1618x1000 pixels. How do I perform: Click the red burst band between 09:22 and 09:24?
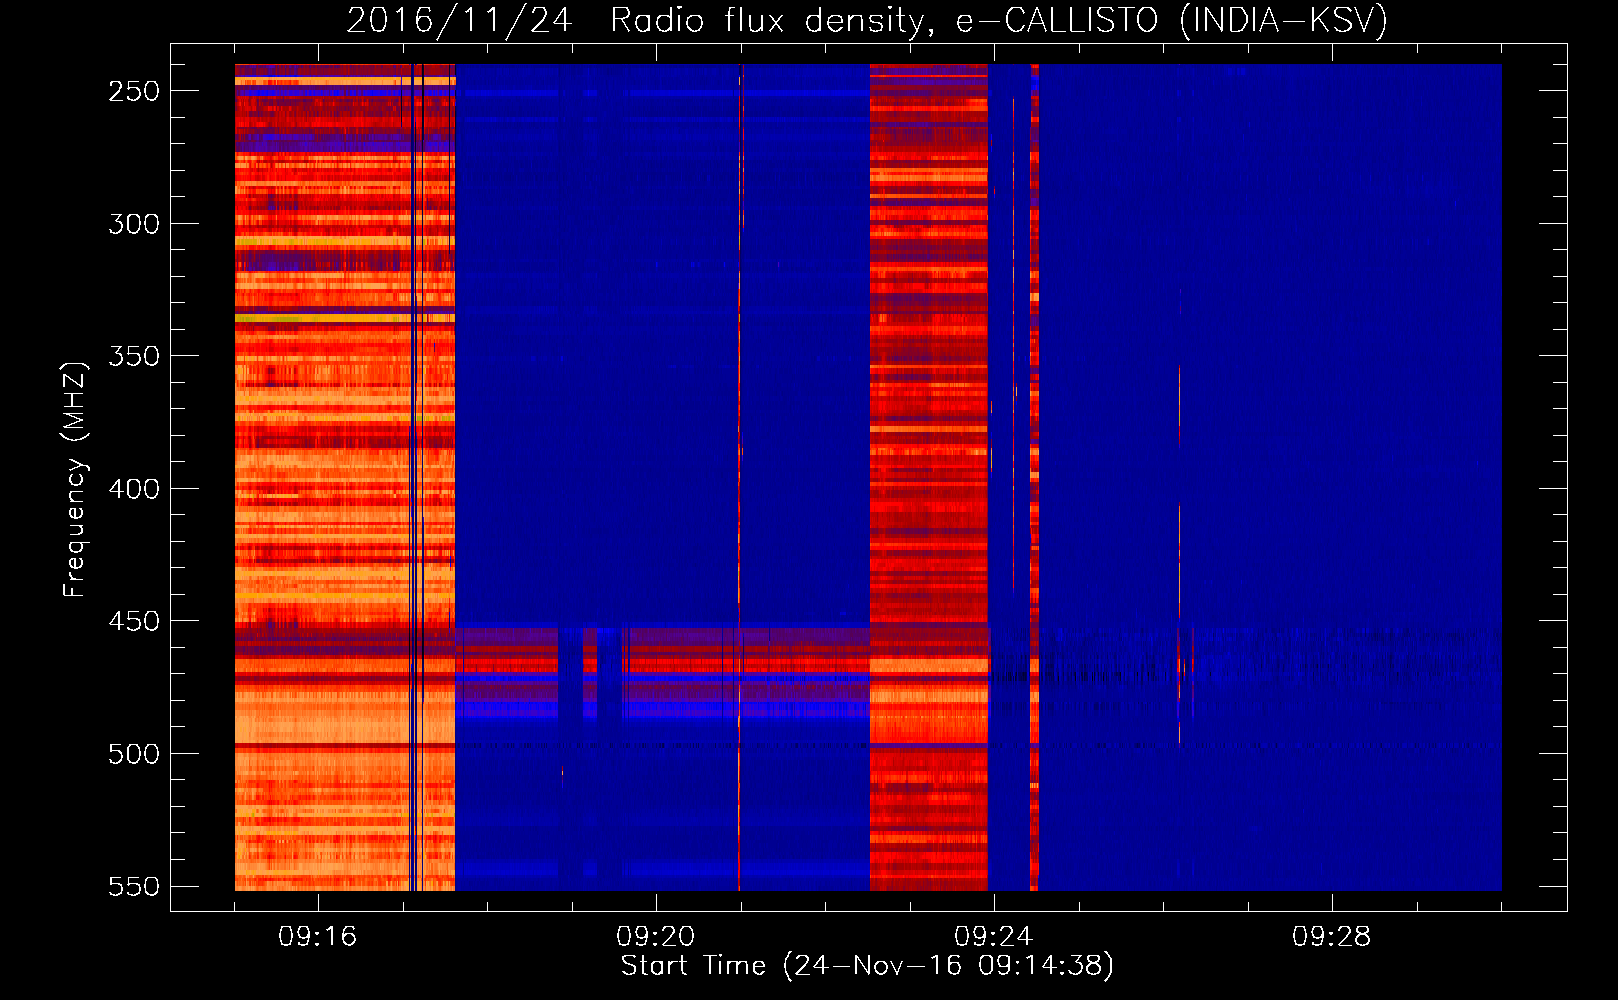coord(929,477)
